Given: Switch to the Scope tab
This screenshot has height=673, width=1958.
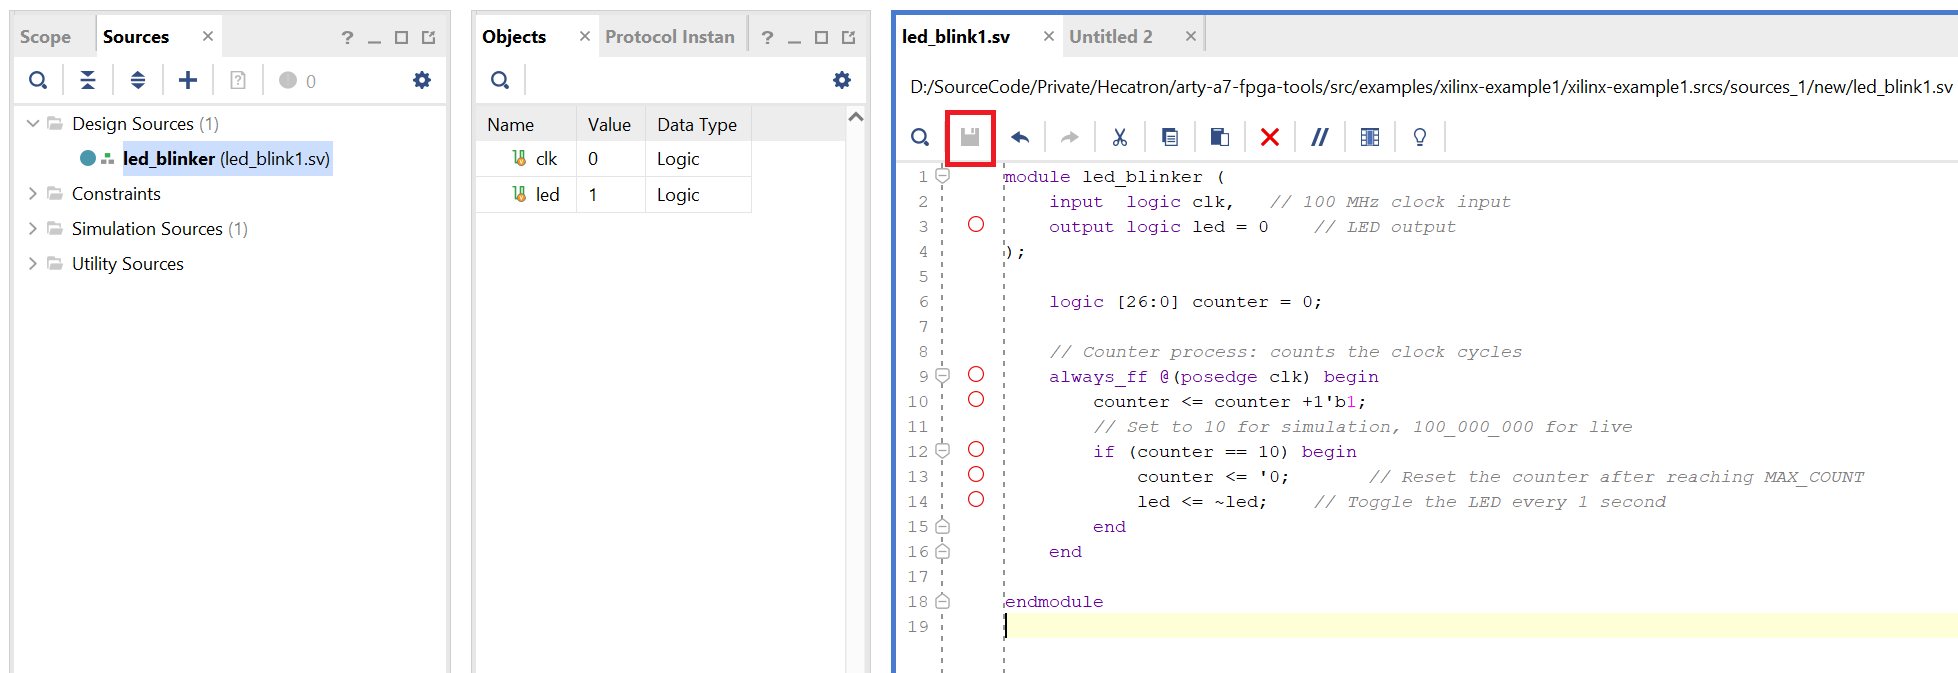Looking at the screenshot, I should (46, 37).
